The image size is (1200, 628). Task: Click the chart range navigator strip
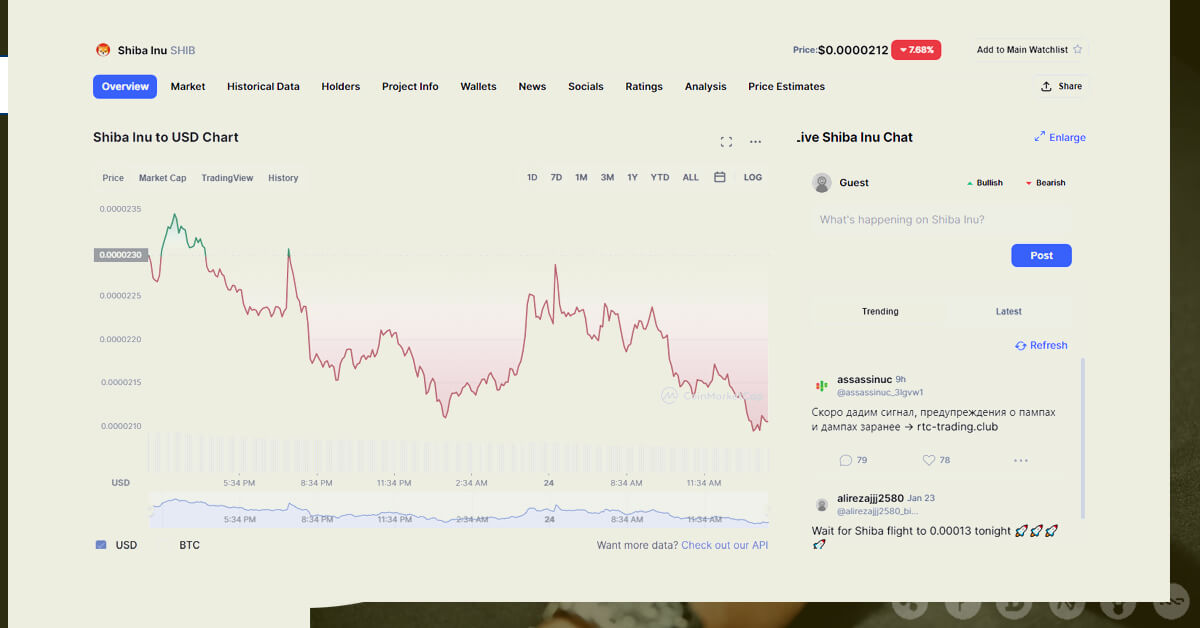tap(459, 511)
